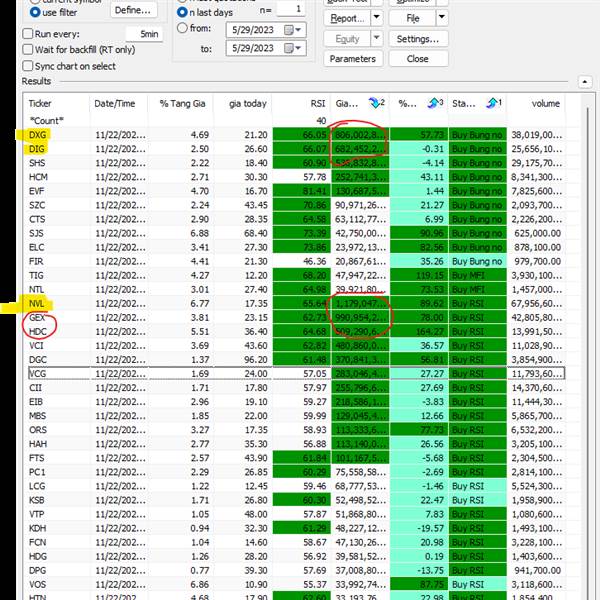Sort by the '% Tang Gia' column header
The width and height of the screenshot is (600, 600).
181,103
